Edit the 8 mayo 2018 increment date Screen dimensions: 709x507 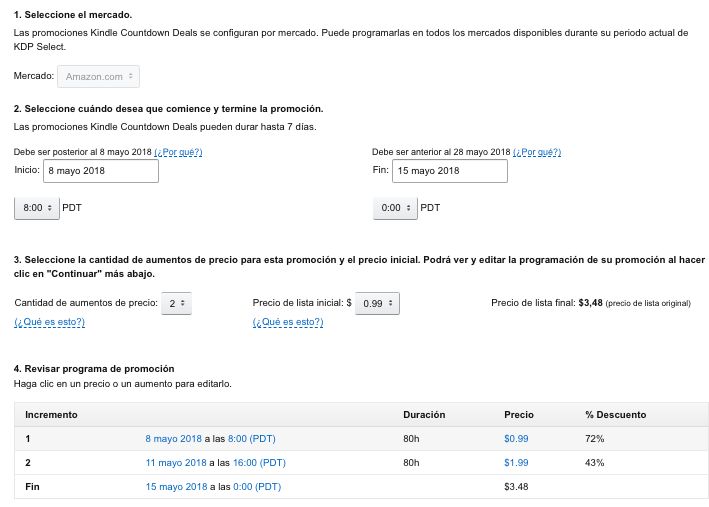[175, 438]
